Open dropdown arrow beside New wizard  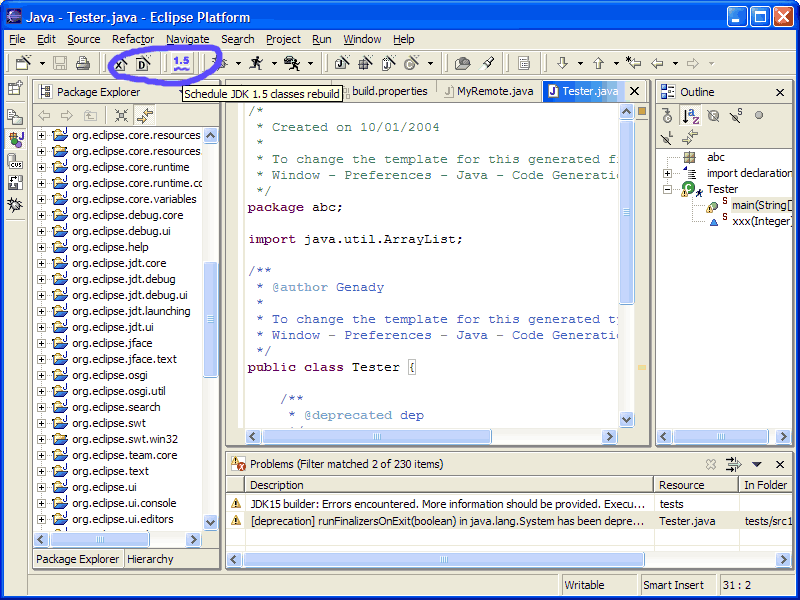coord(42,64)
